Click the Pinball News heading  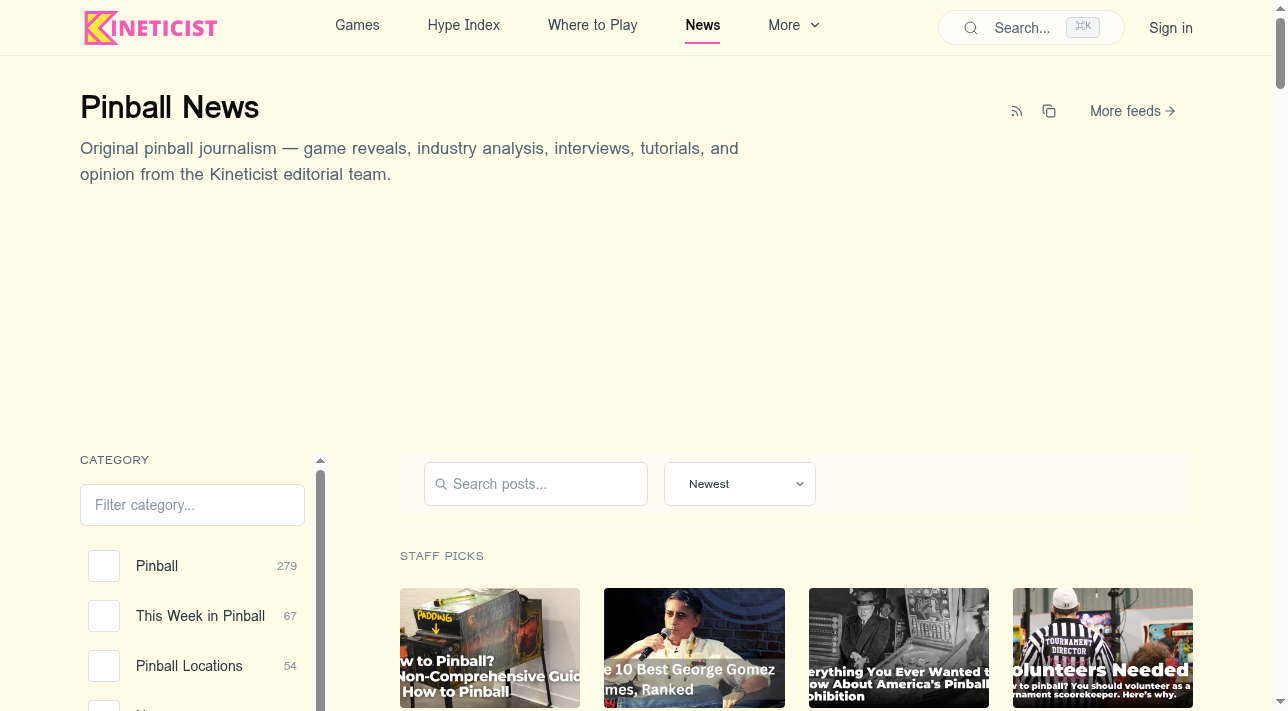pyautogui.click(x=170, y=107)
